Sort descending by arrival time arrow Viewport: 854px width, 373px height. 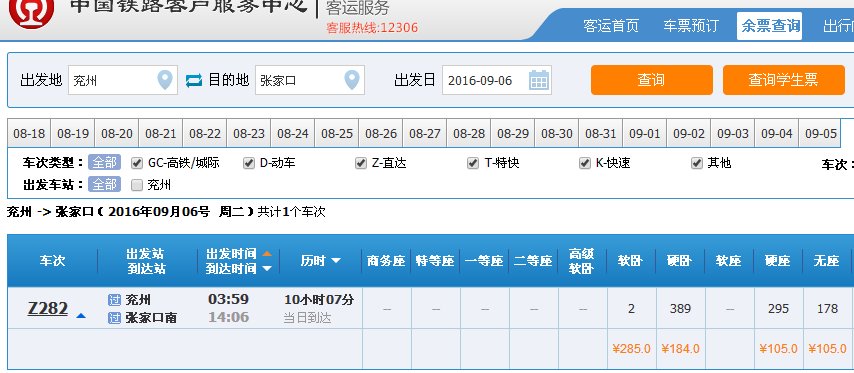267,268
